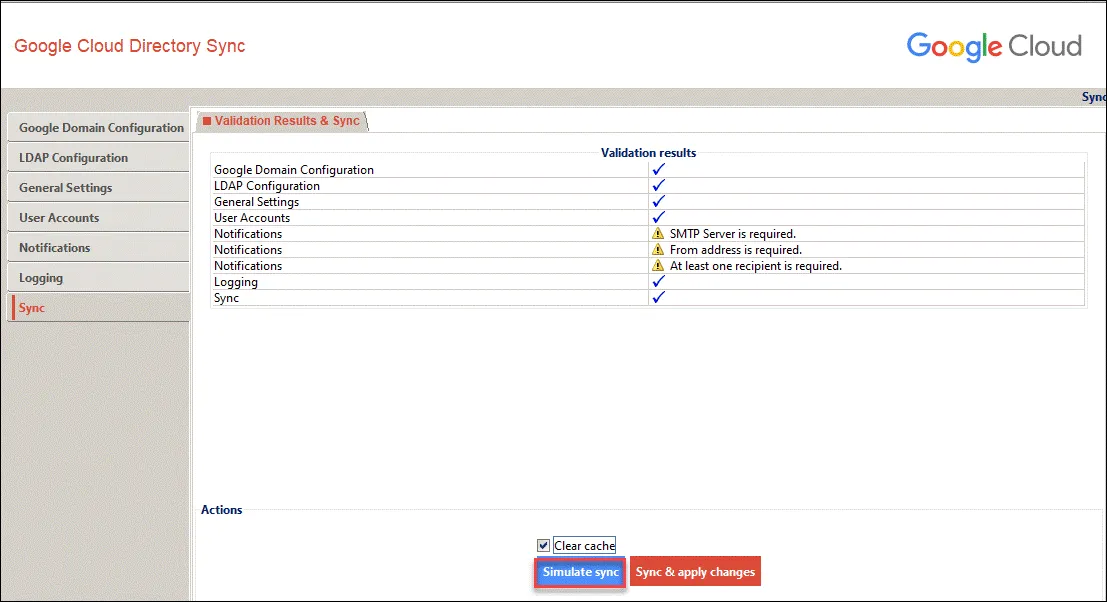The width and height of the screenshot is (1107, 602).
Task: Click Notifications label in recipient row
Action: coord(248,266)
